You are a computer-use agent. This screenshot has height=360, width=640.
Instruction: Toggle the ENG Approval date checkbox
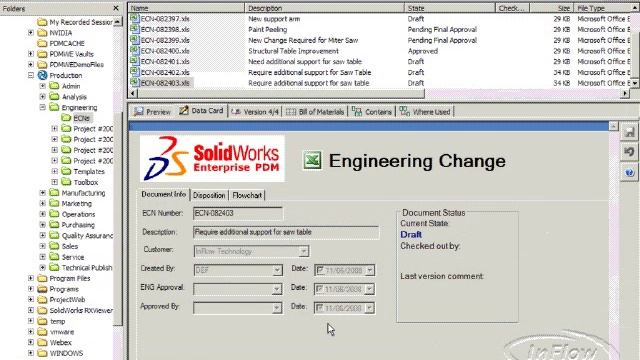tap(320, 289)
